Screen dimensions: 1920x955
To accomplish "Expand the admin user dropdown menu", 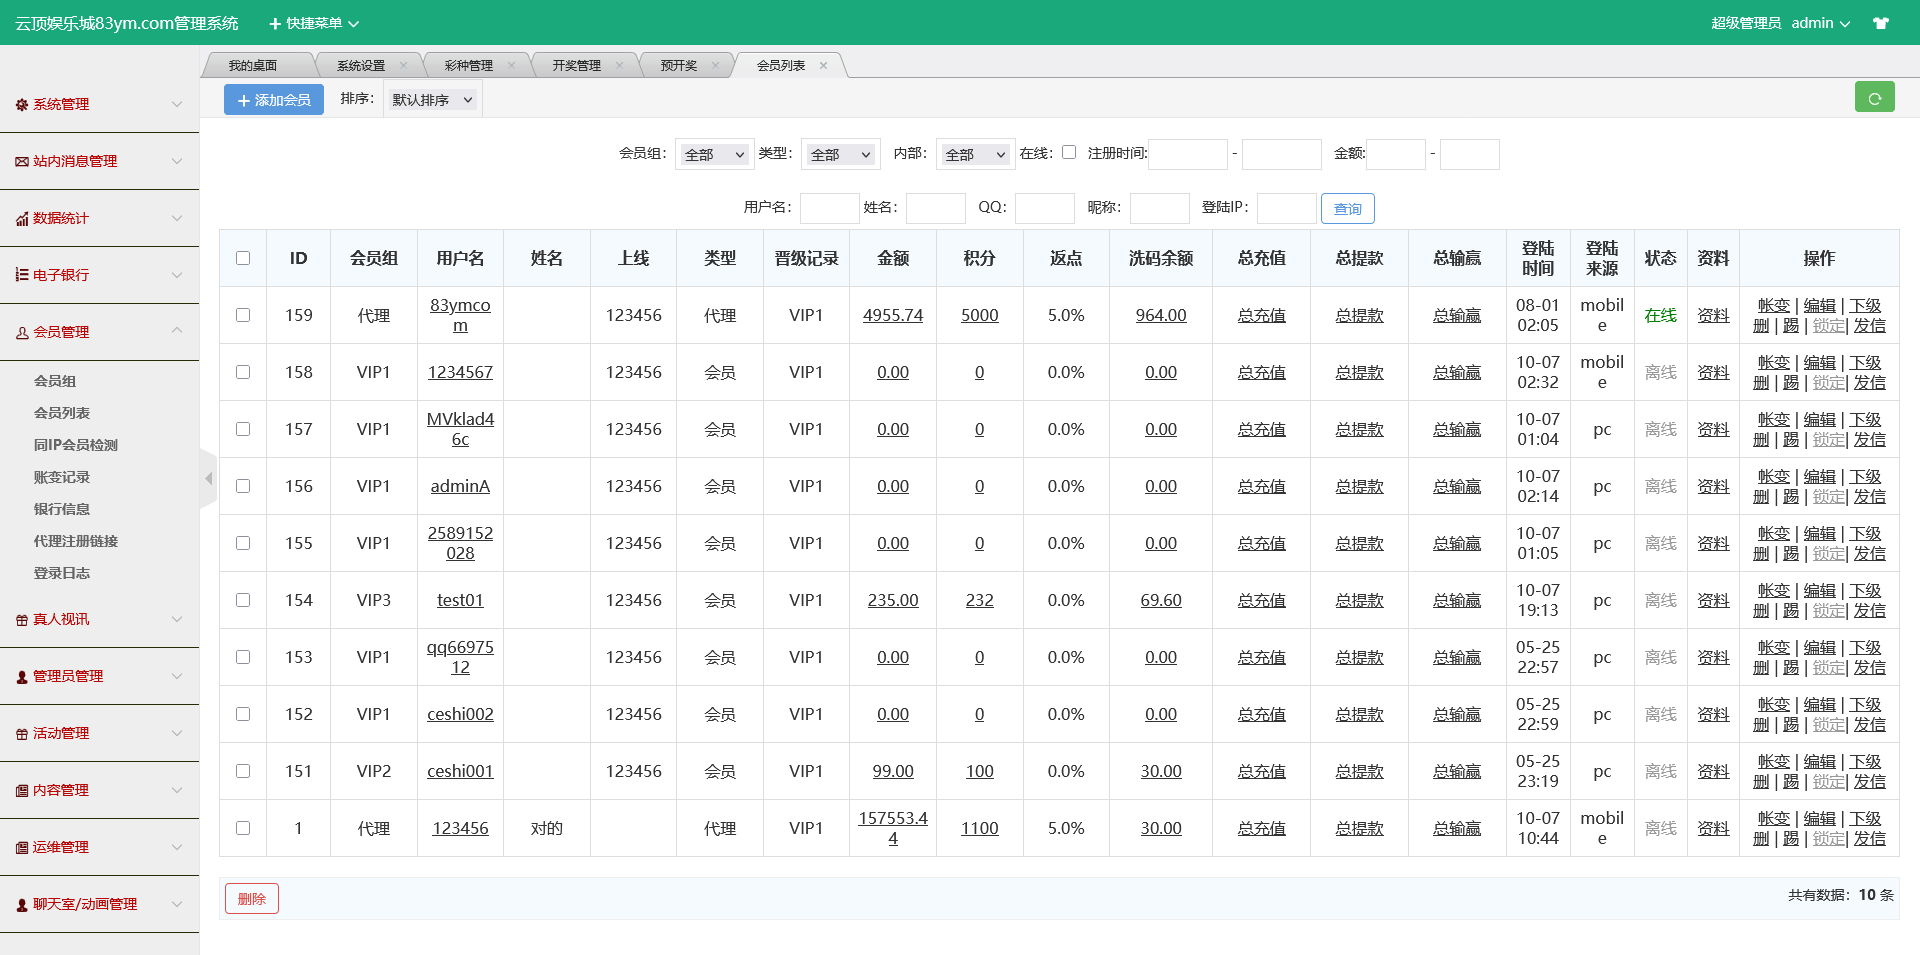I will pos(1820,23).
